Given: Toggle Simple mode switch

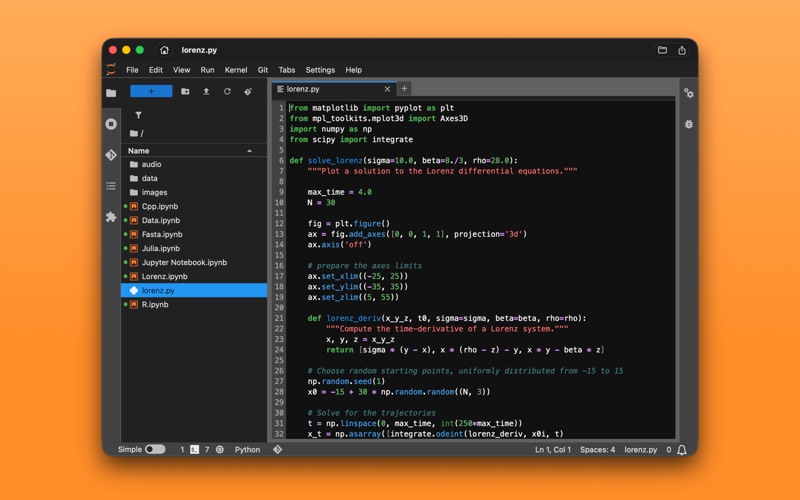Looking at the screenshot, I should click(155, 450).
